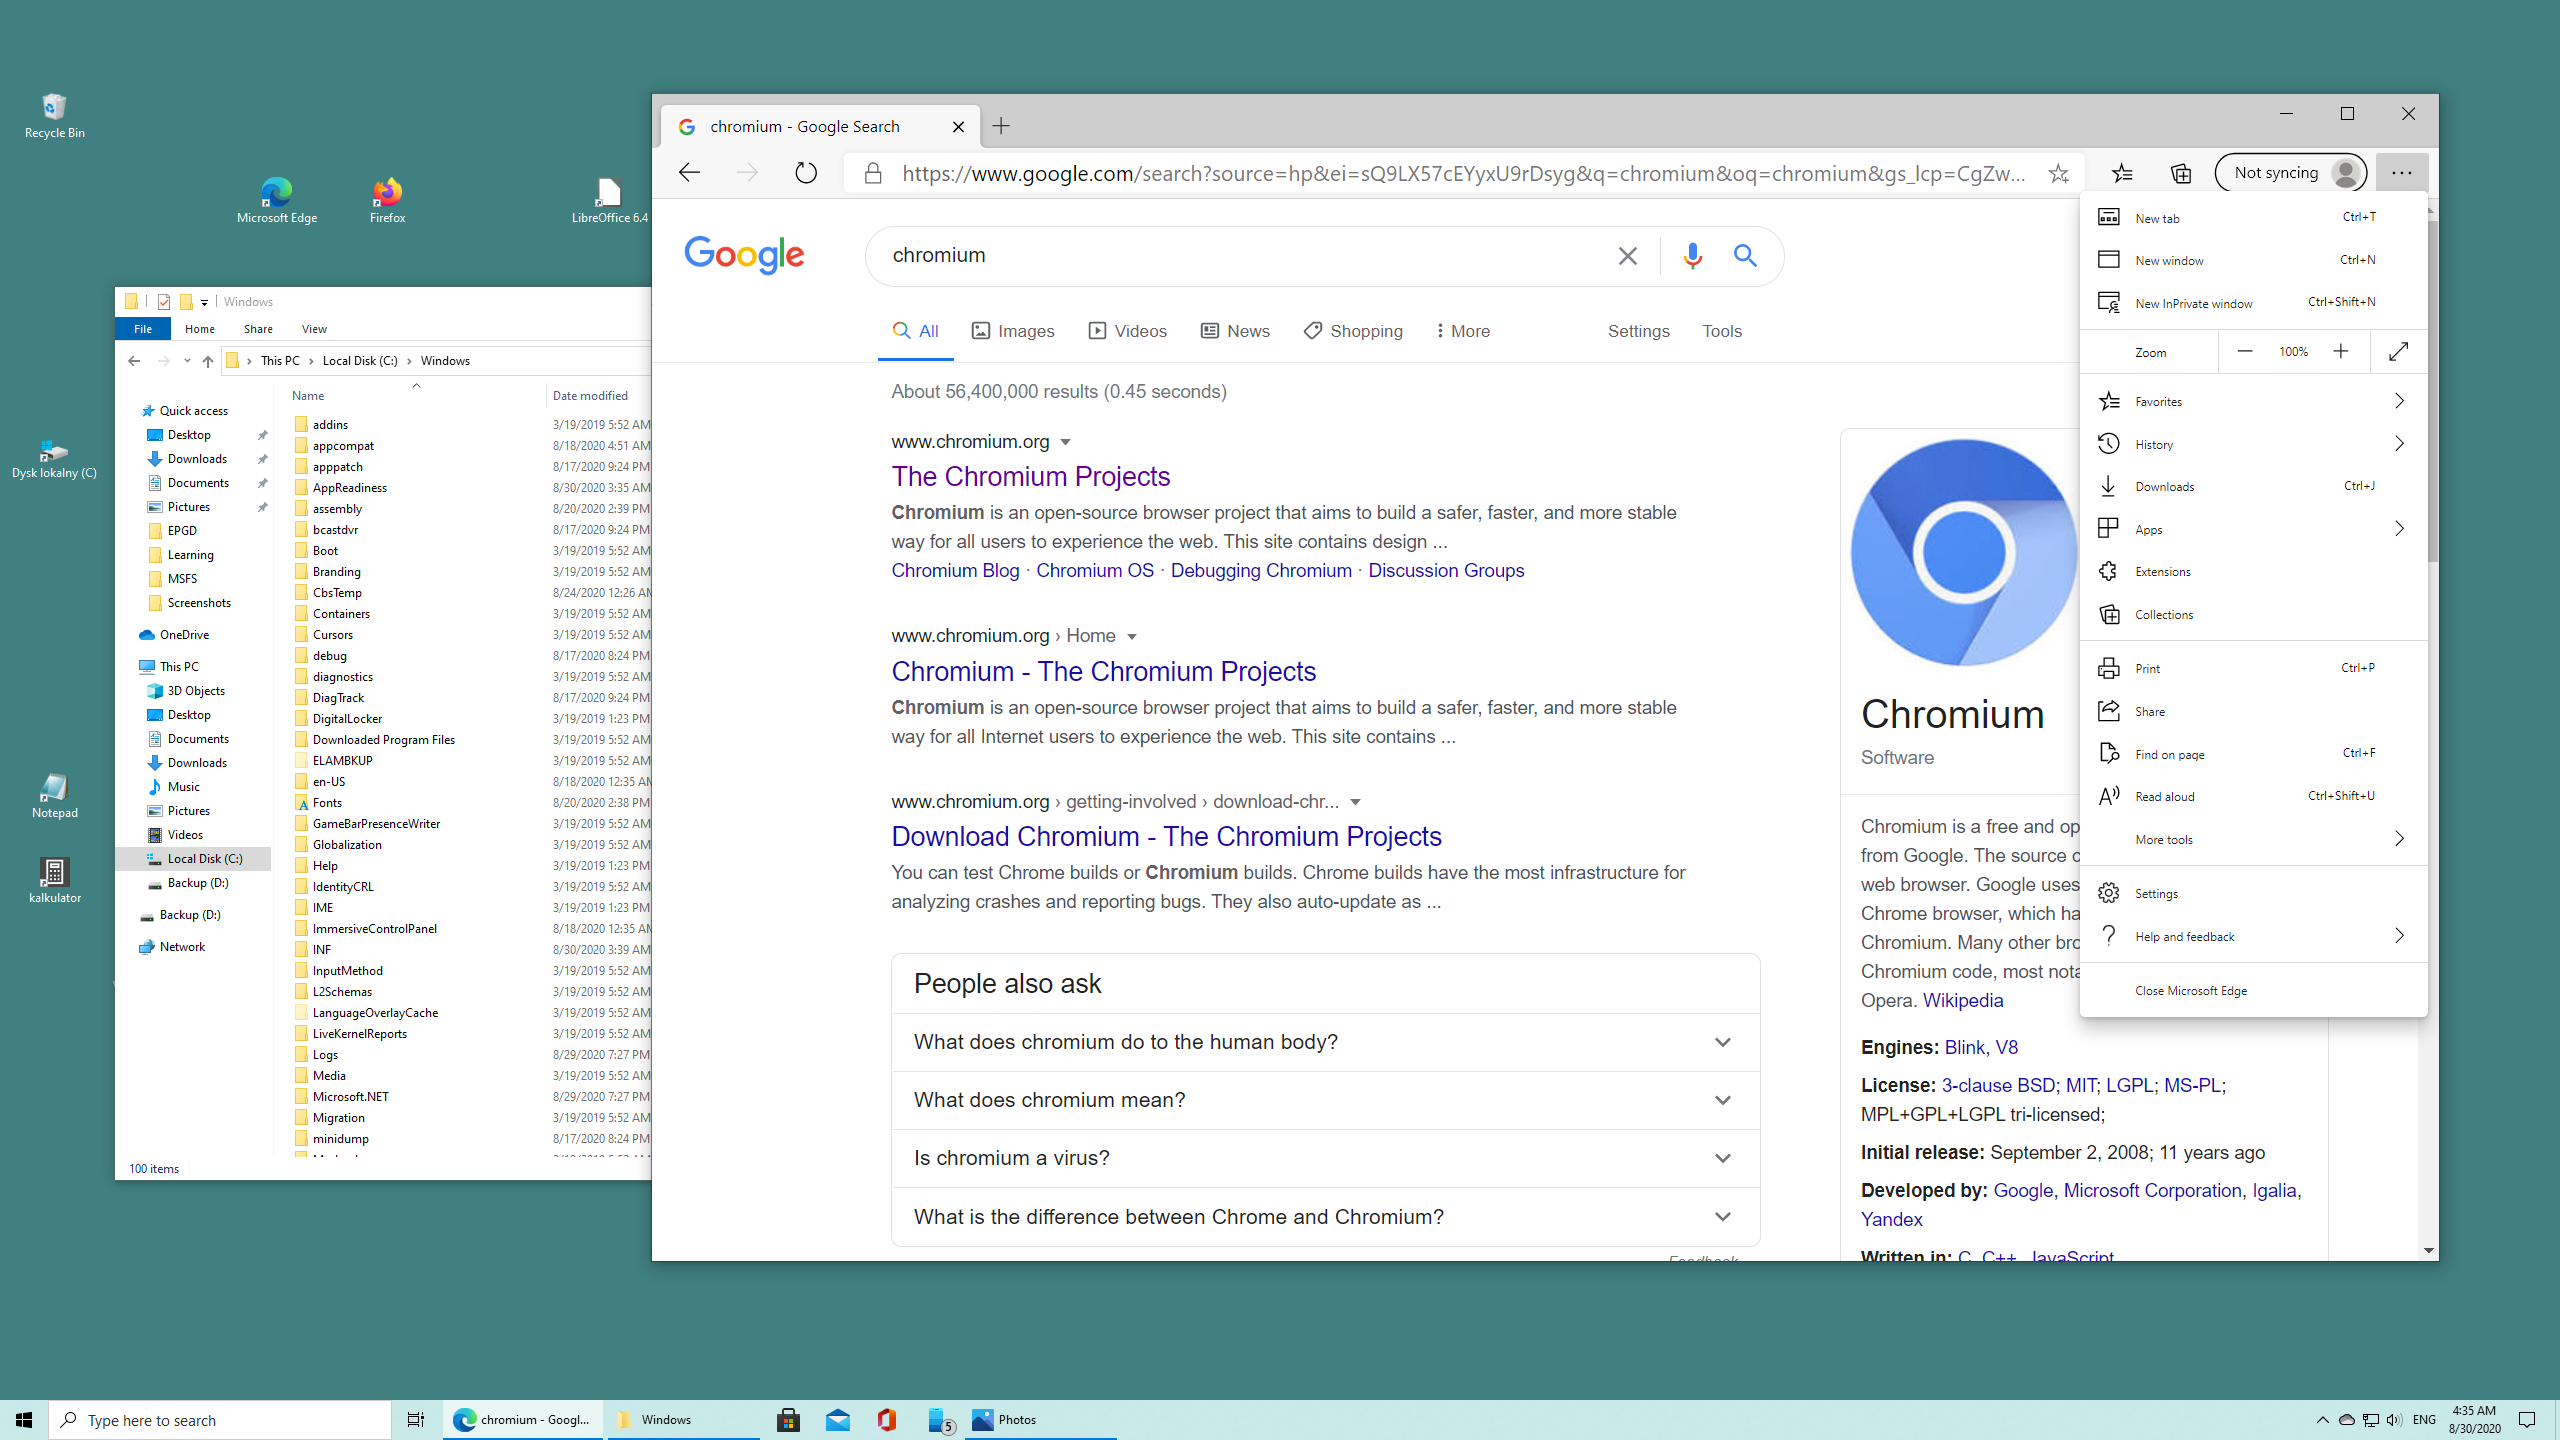Viewport: 2560px width, 1440px height.
Task: Open Microsoft Store from the taskbar
Action: [788, 1419]
